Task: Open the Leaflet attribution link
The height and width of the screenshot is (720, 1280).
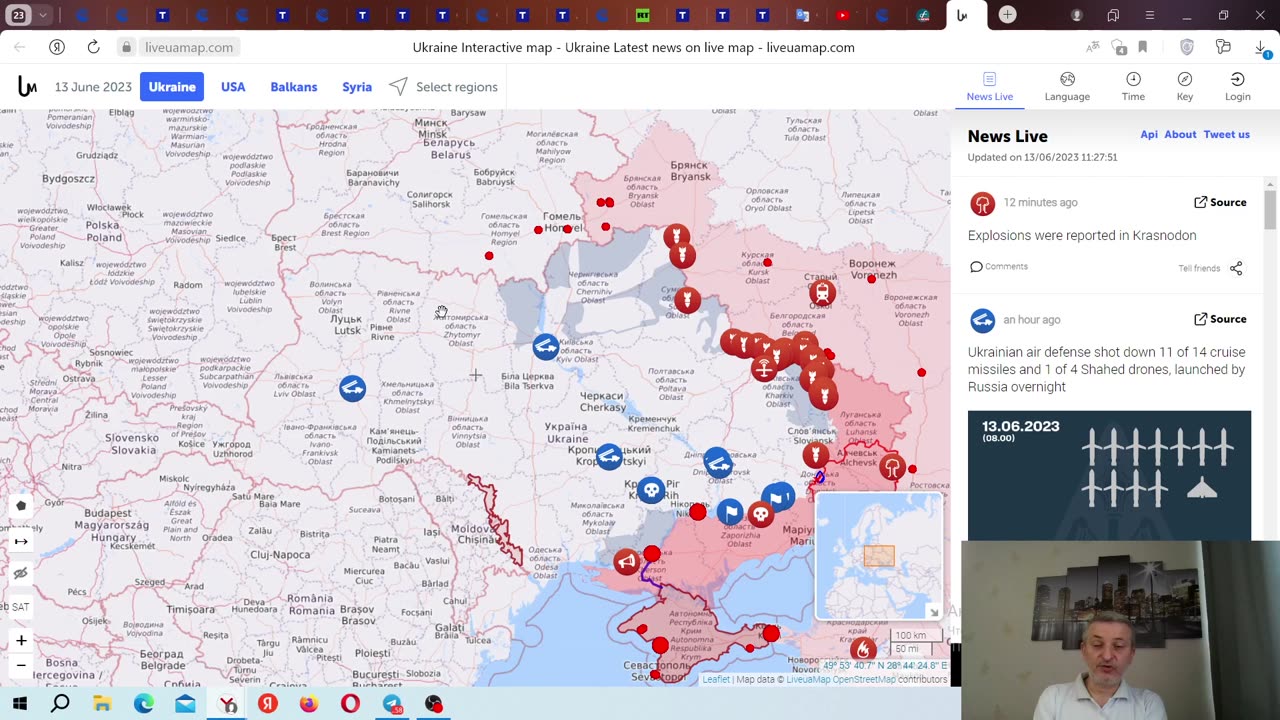Action: 716,680
